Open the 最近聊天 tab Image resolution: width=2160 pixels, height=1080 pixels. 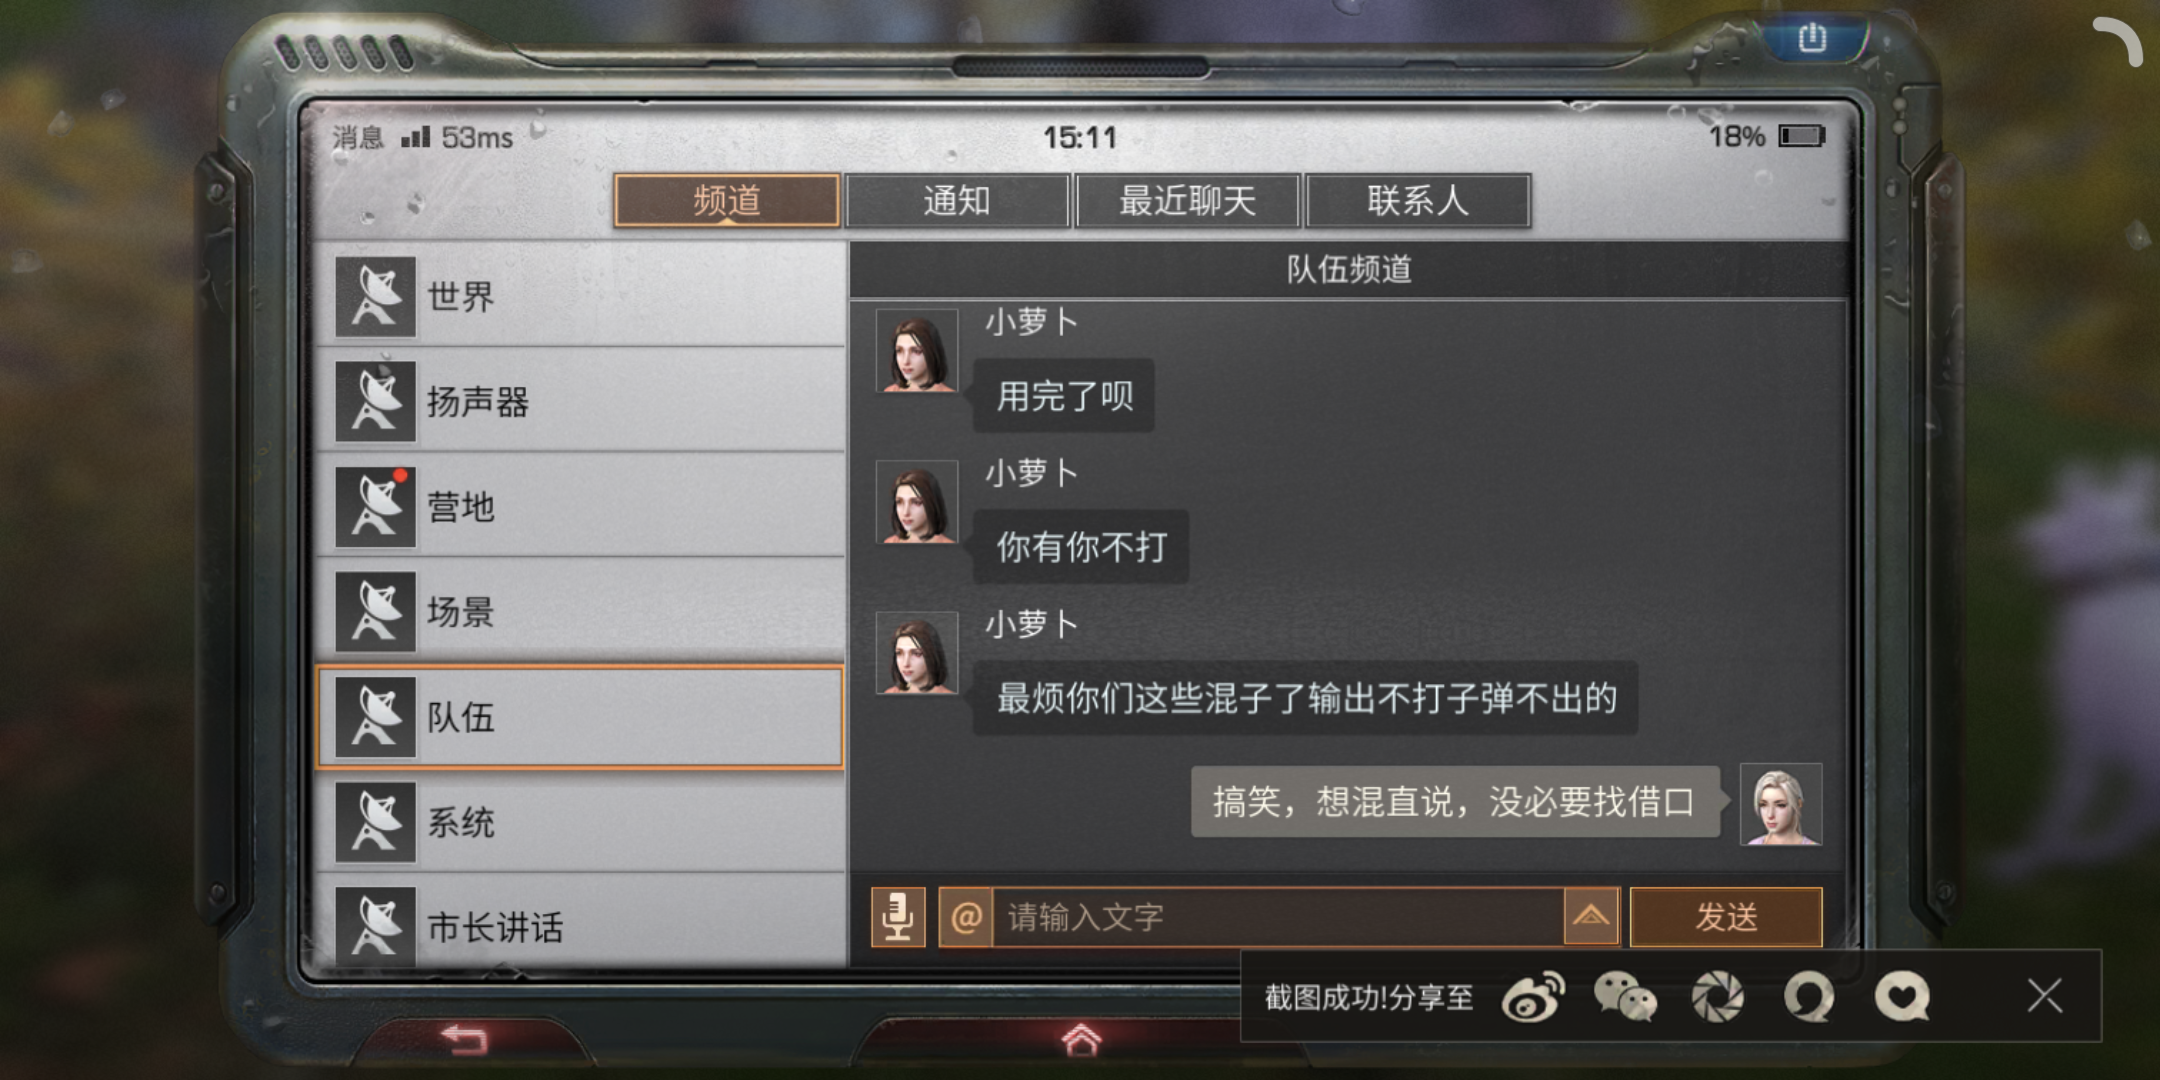pos(1187,201)
